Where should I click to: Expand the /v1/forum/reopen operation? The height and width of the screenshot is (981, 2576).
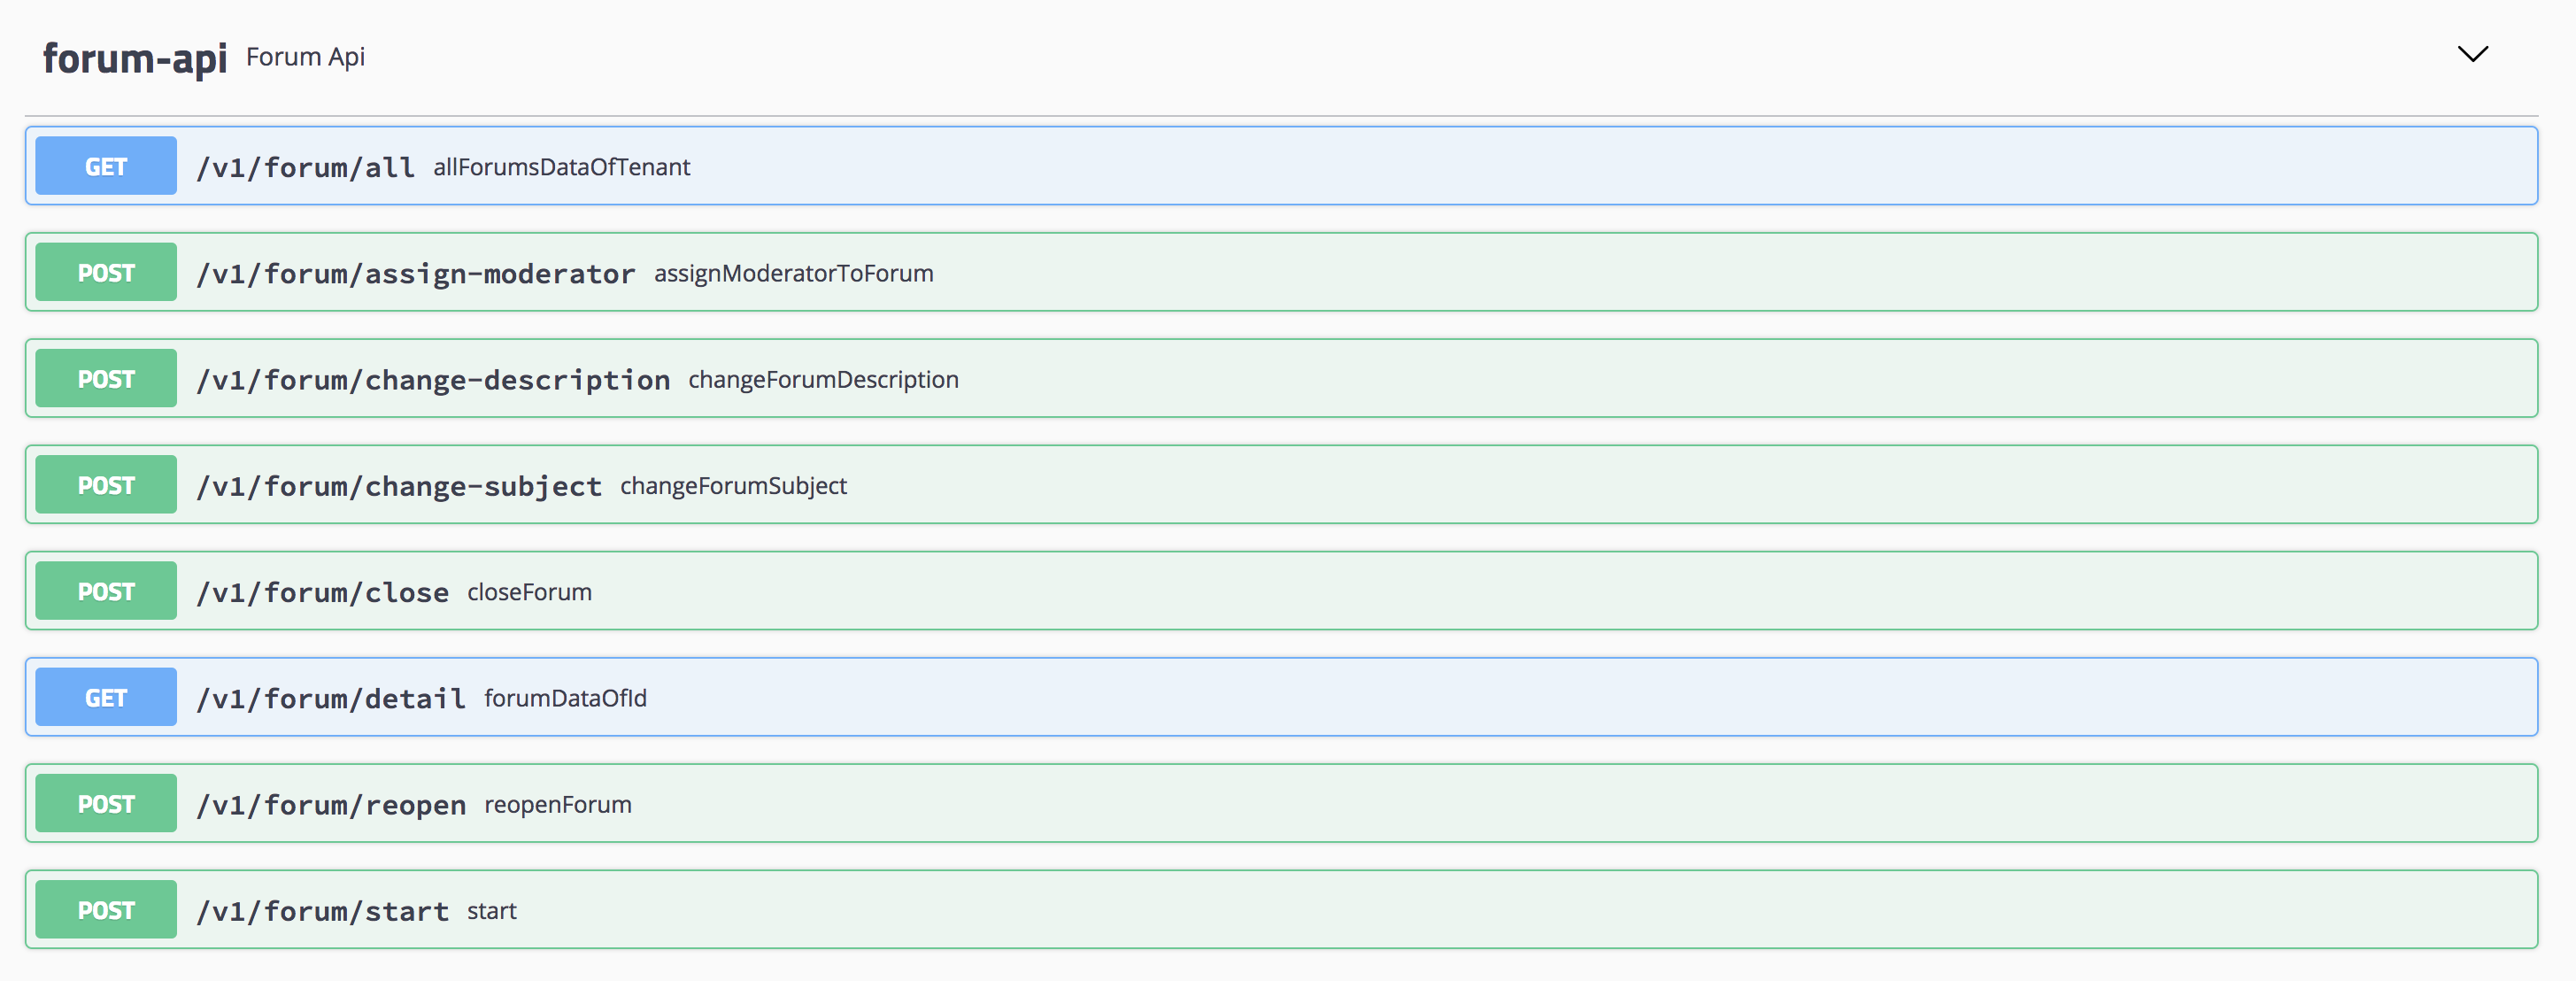[x=330, y=804]
